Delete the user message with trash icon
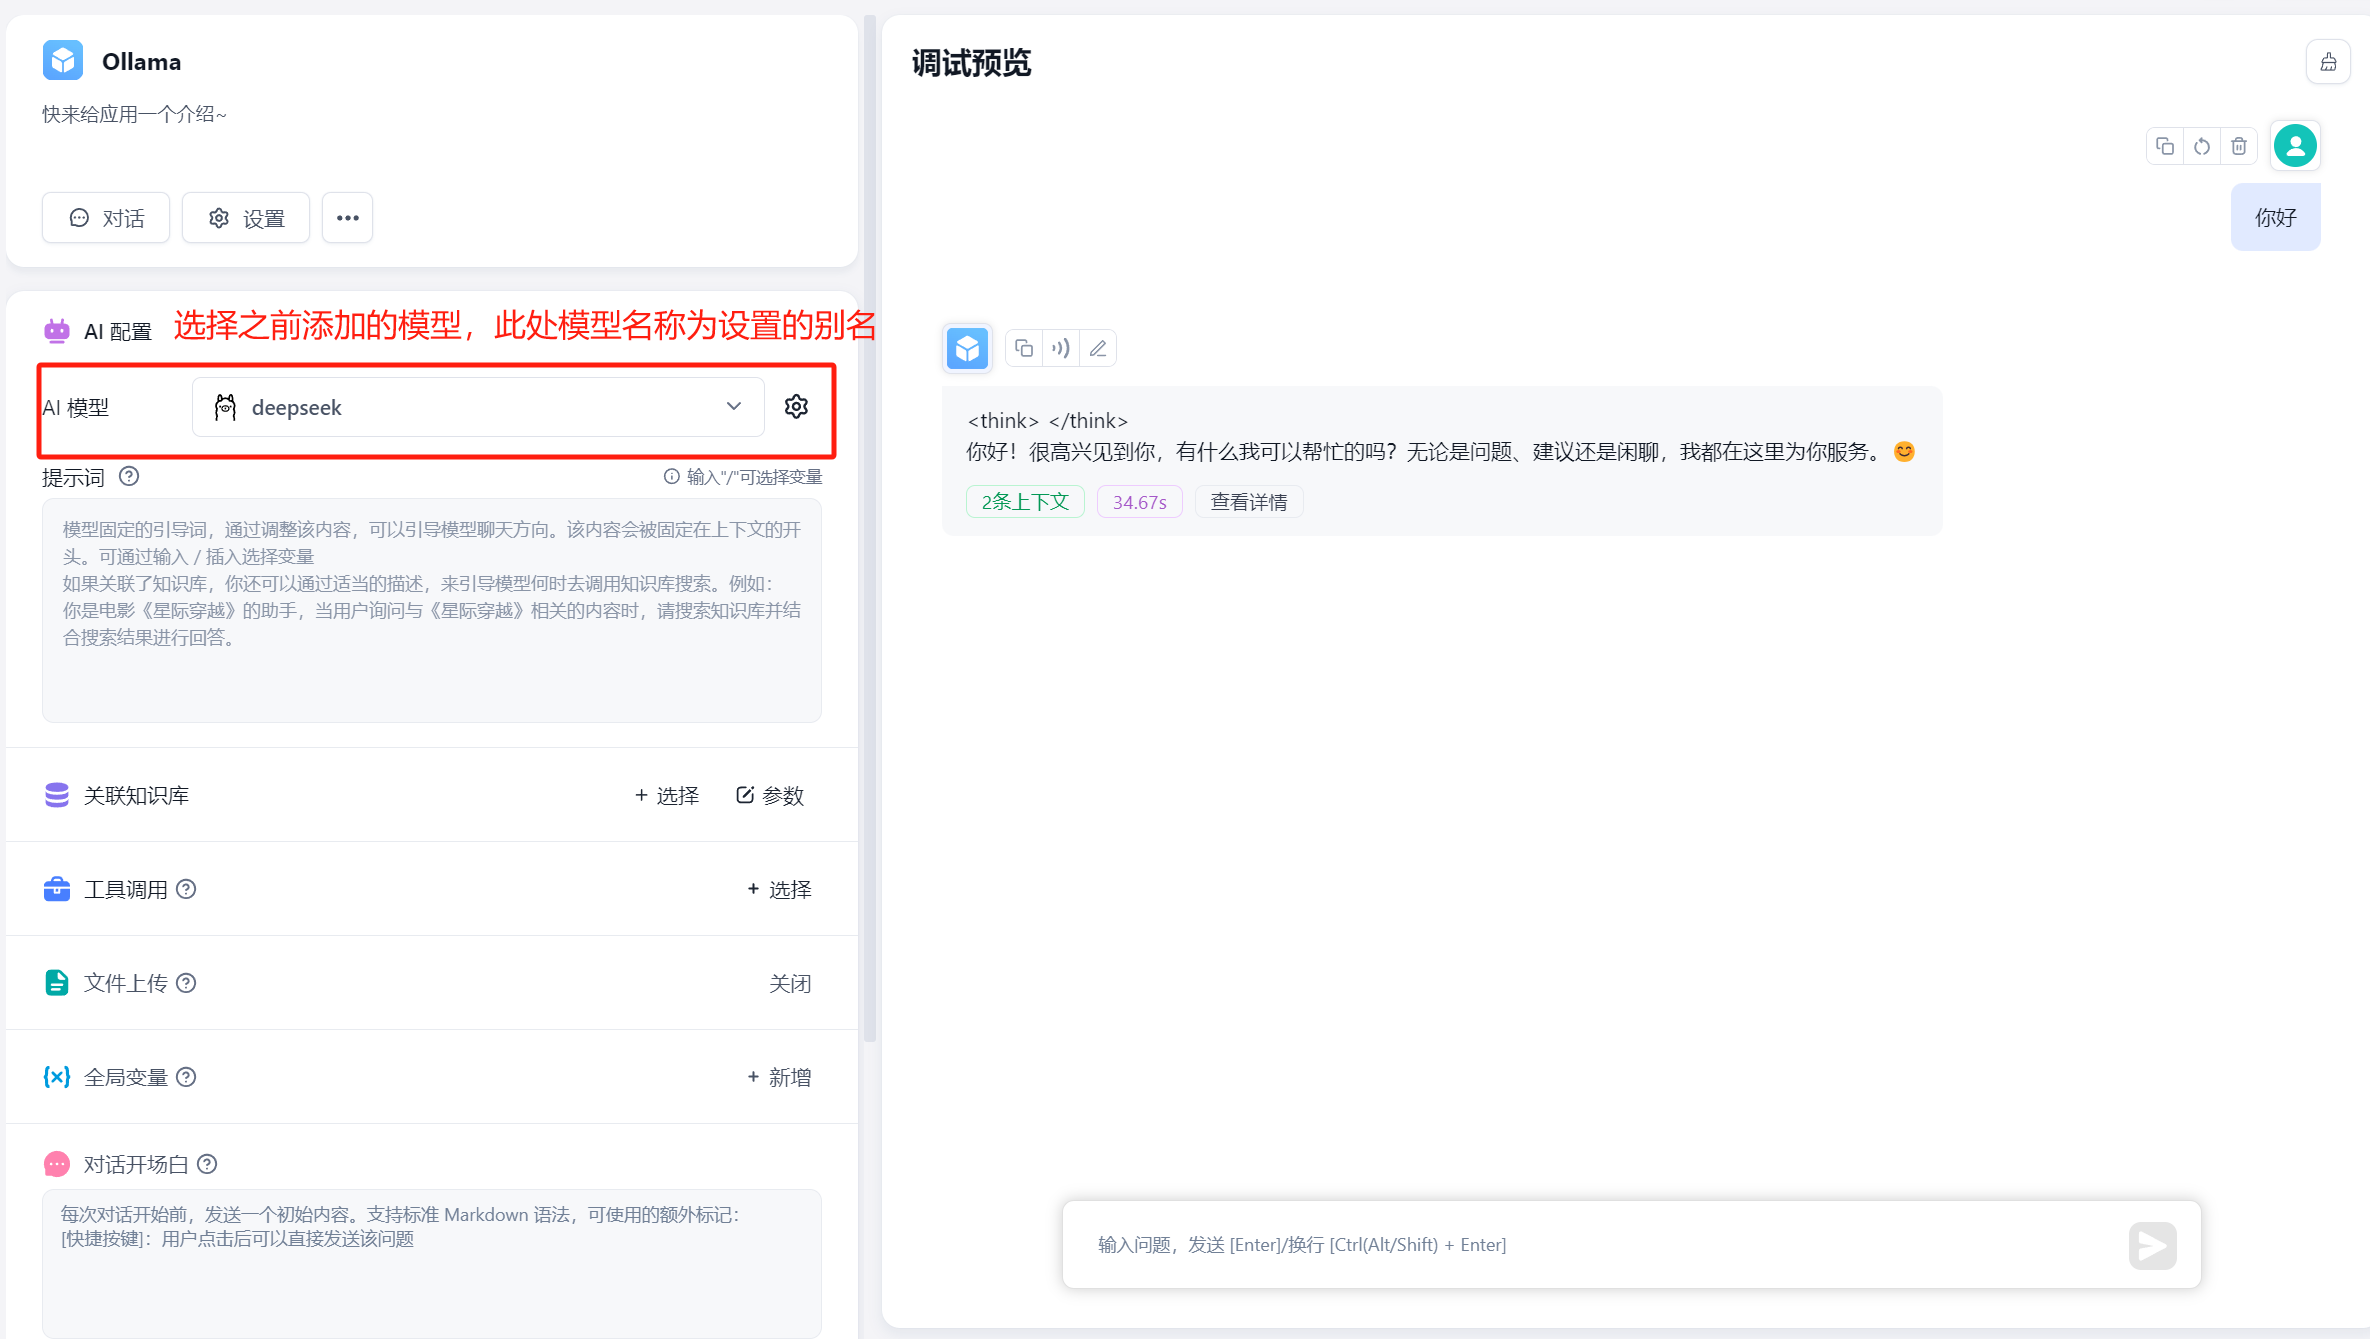The image size is (2370, 1339). coord(2239,147)
